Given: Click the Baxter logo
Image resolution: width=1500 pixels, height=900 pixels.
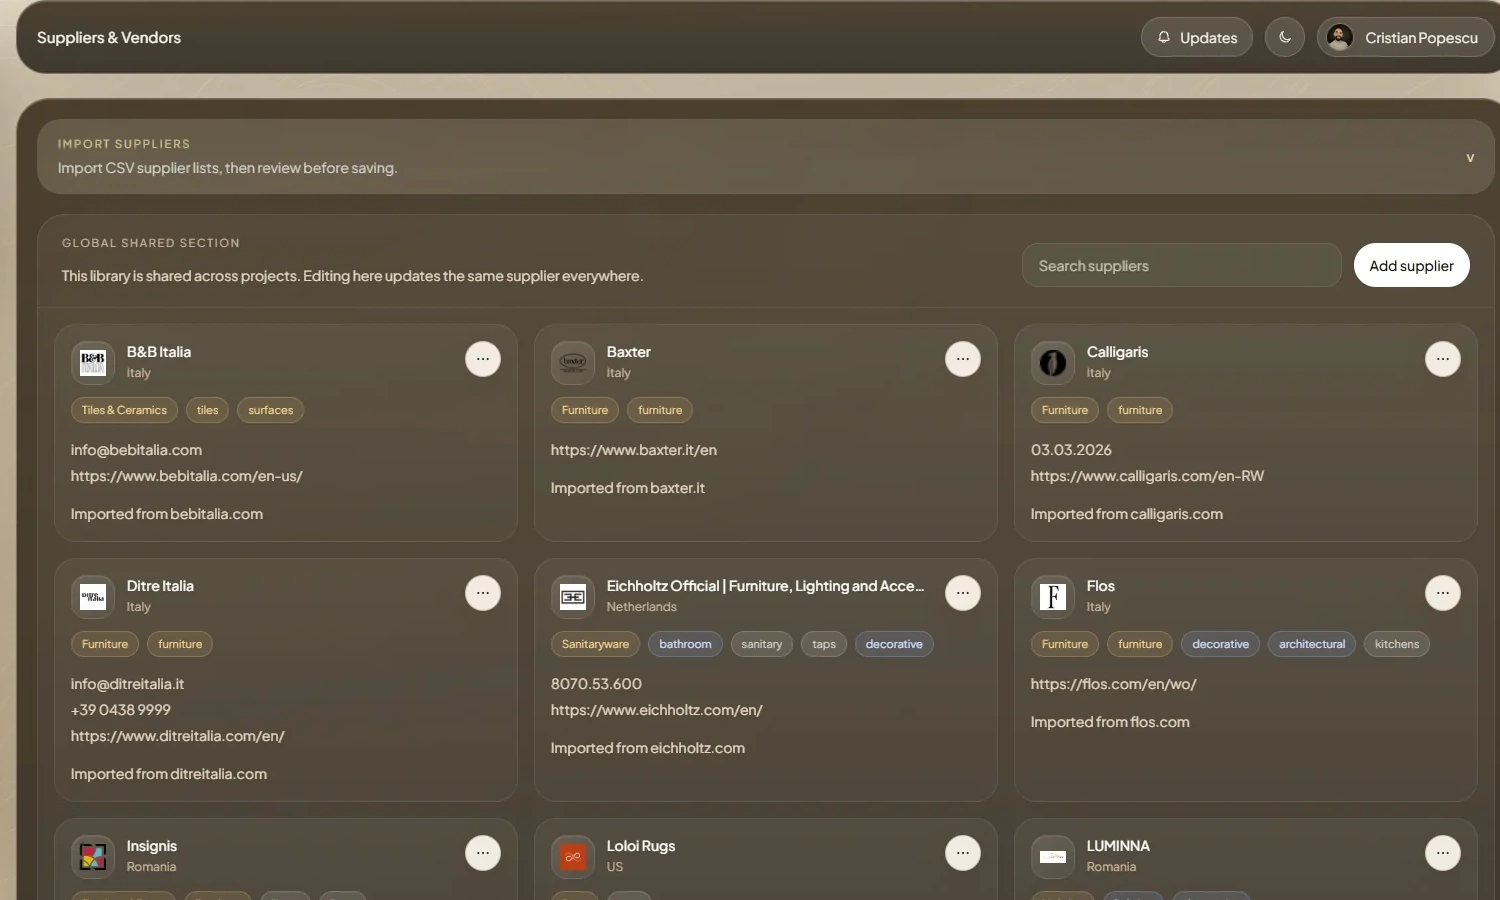Looking at the screenshot, I should click(573, 362).
